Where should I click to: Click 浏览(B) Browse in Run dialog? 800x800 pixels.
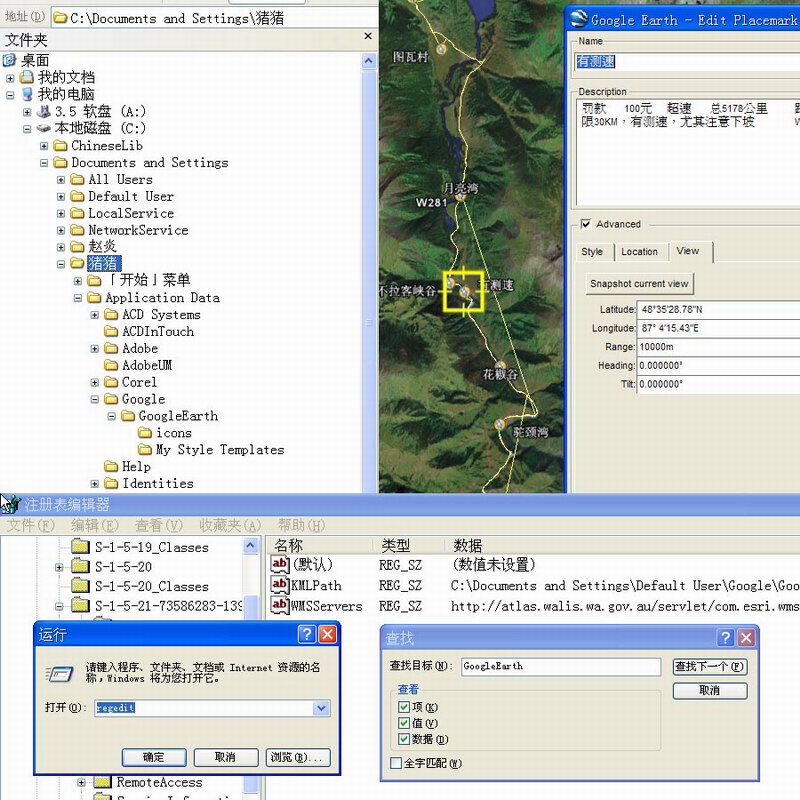click(297, 757)
